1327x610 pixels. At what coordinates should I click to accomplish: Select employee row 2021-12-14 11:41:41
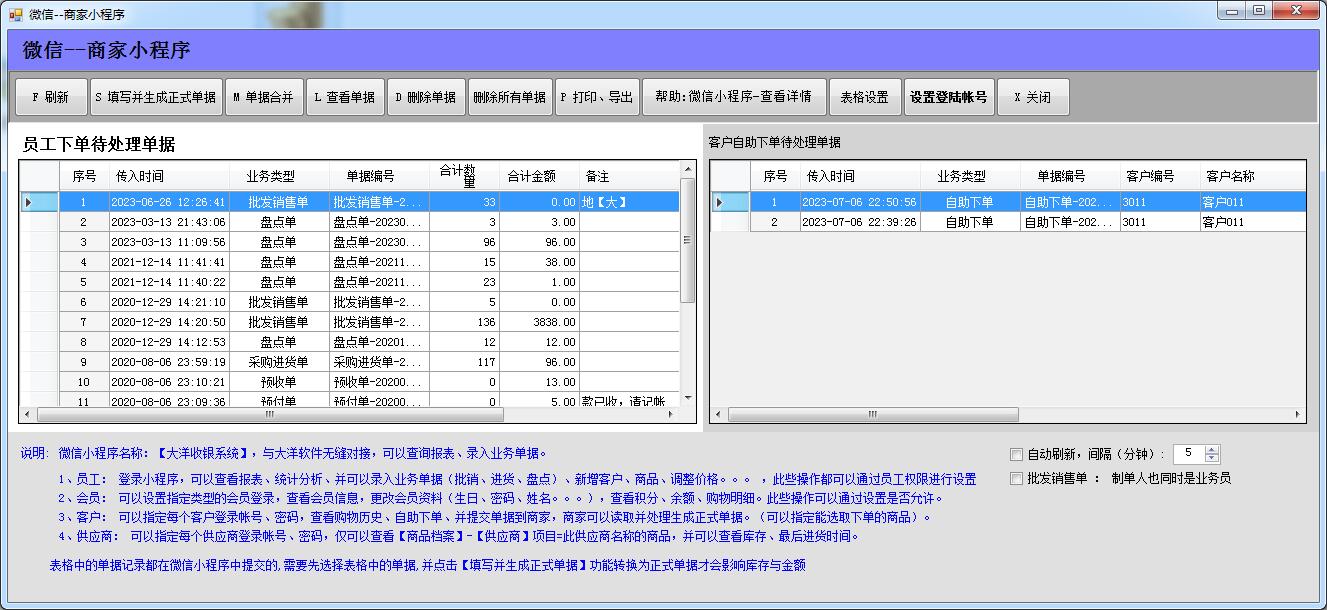pyautogui.click(x=349, y=262)
